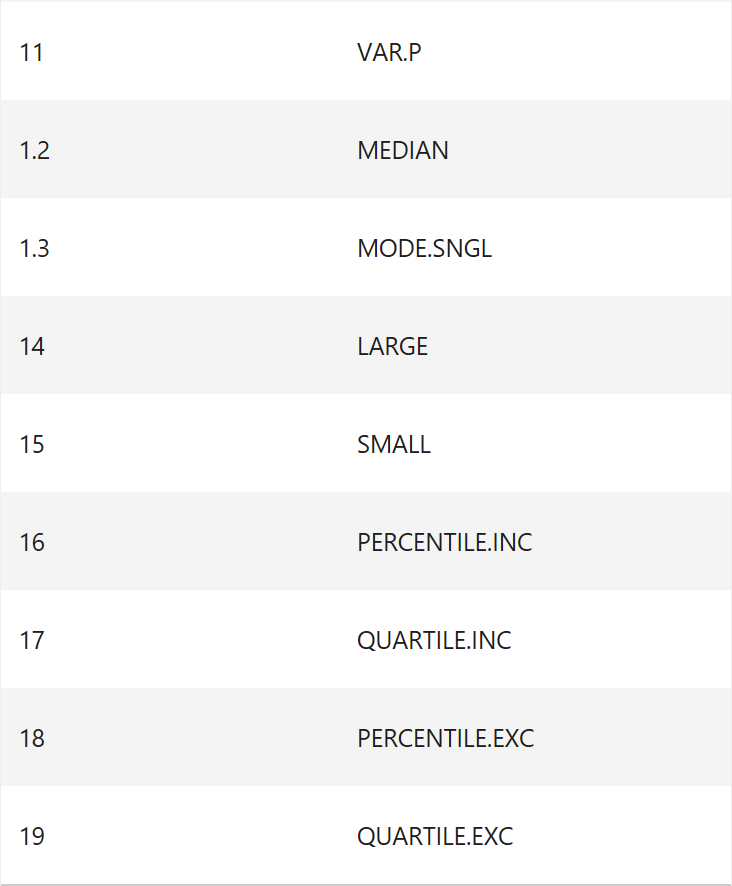Screen dimensions: 732x886
Task: Select the MEDIAN function cell
Action: (x=403, y=150)
